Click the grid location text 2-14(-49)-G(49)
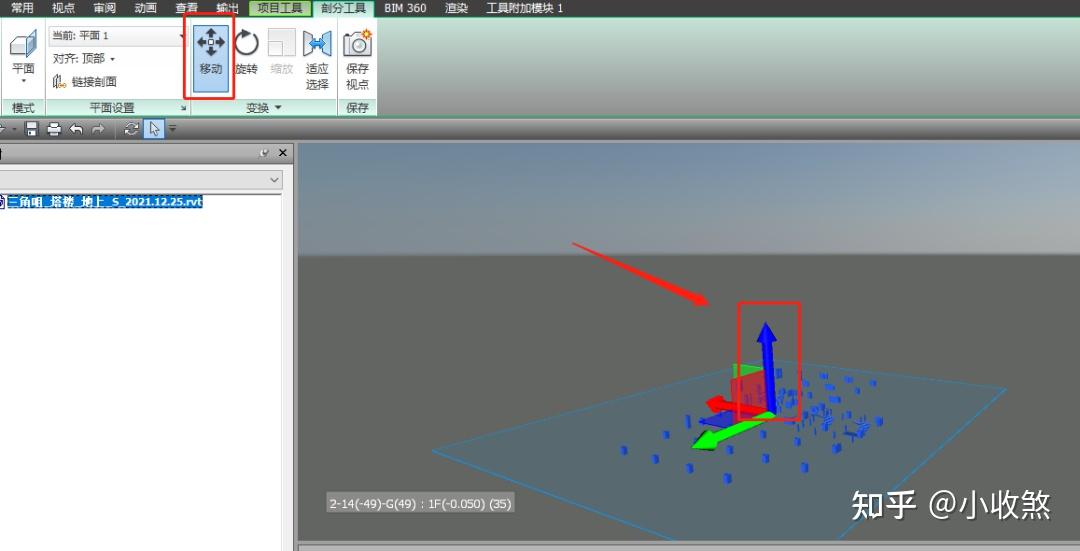This screenshot has width=1080, height=551. click(x=373, y=503)
